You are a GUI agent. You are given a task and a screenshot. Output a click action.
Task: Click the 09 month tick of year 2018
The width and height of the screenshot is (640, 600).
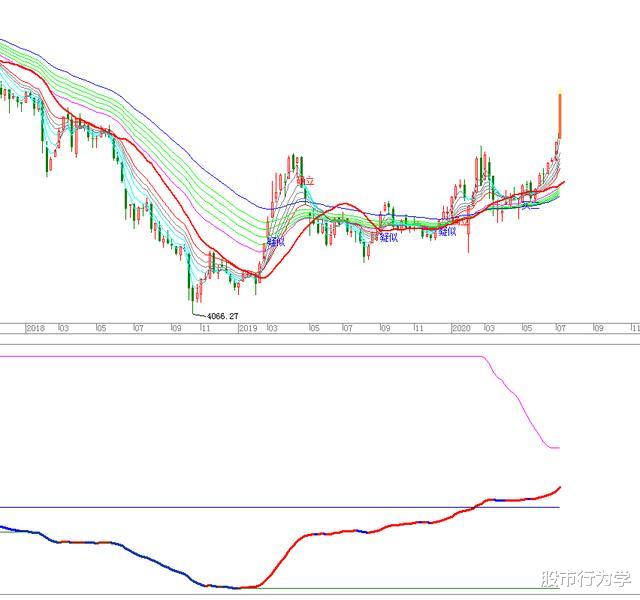point(176,328)
